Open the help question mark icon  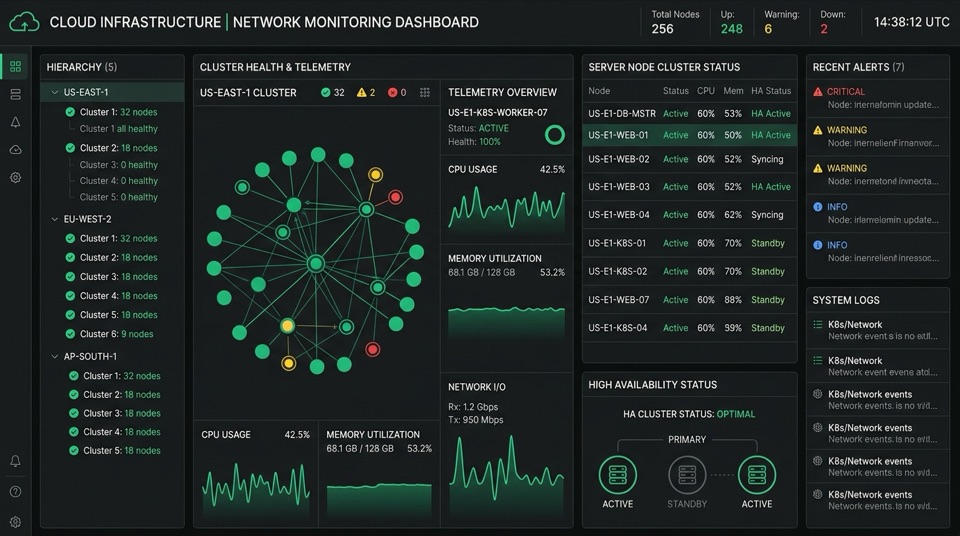(15, 491)
